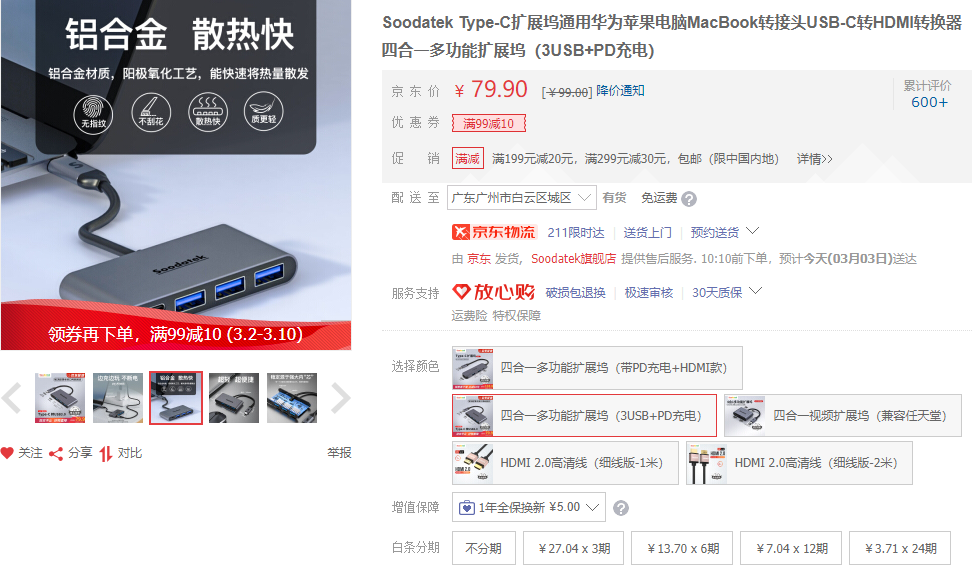Image resolution: width=972 pixels, height=566 pixels.
Task: Choose HDMI 2.0高清线 细线版-2米 option
Action: coord(799,463)
